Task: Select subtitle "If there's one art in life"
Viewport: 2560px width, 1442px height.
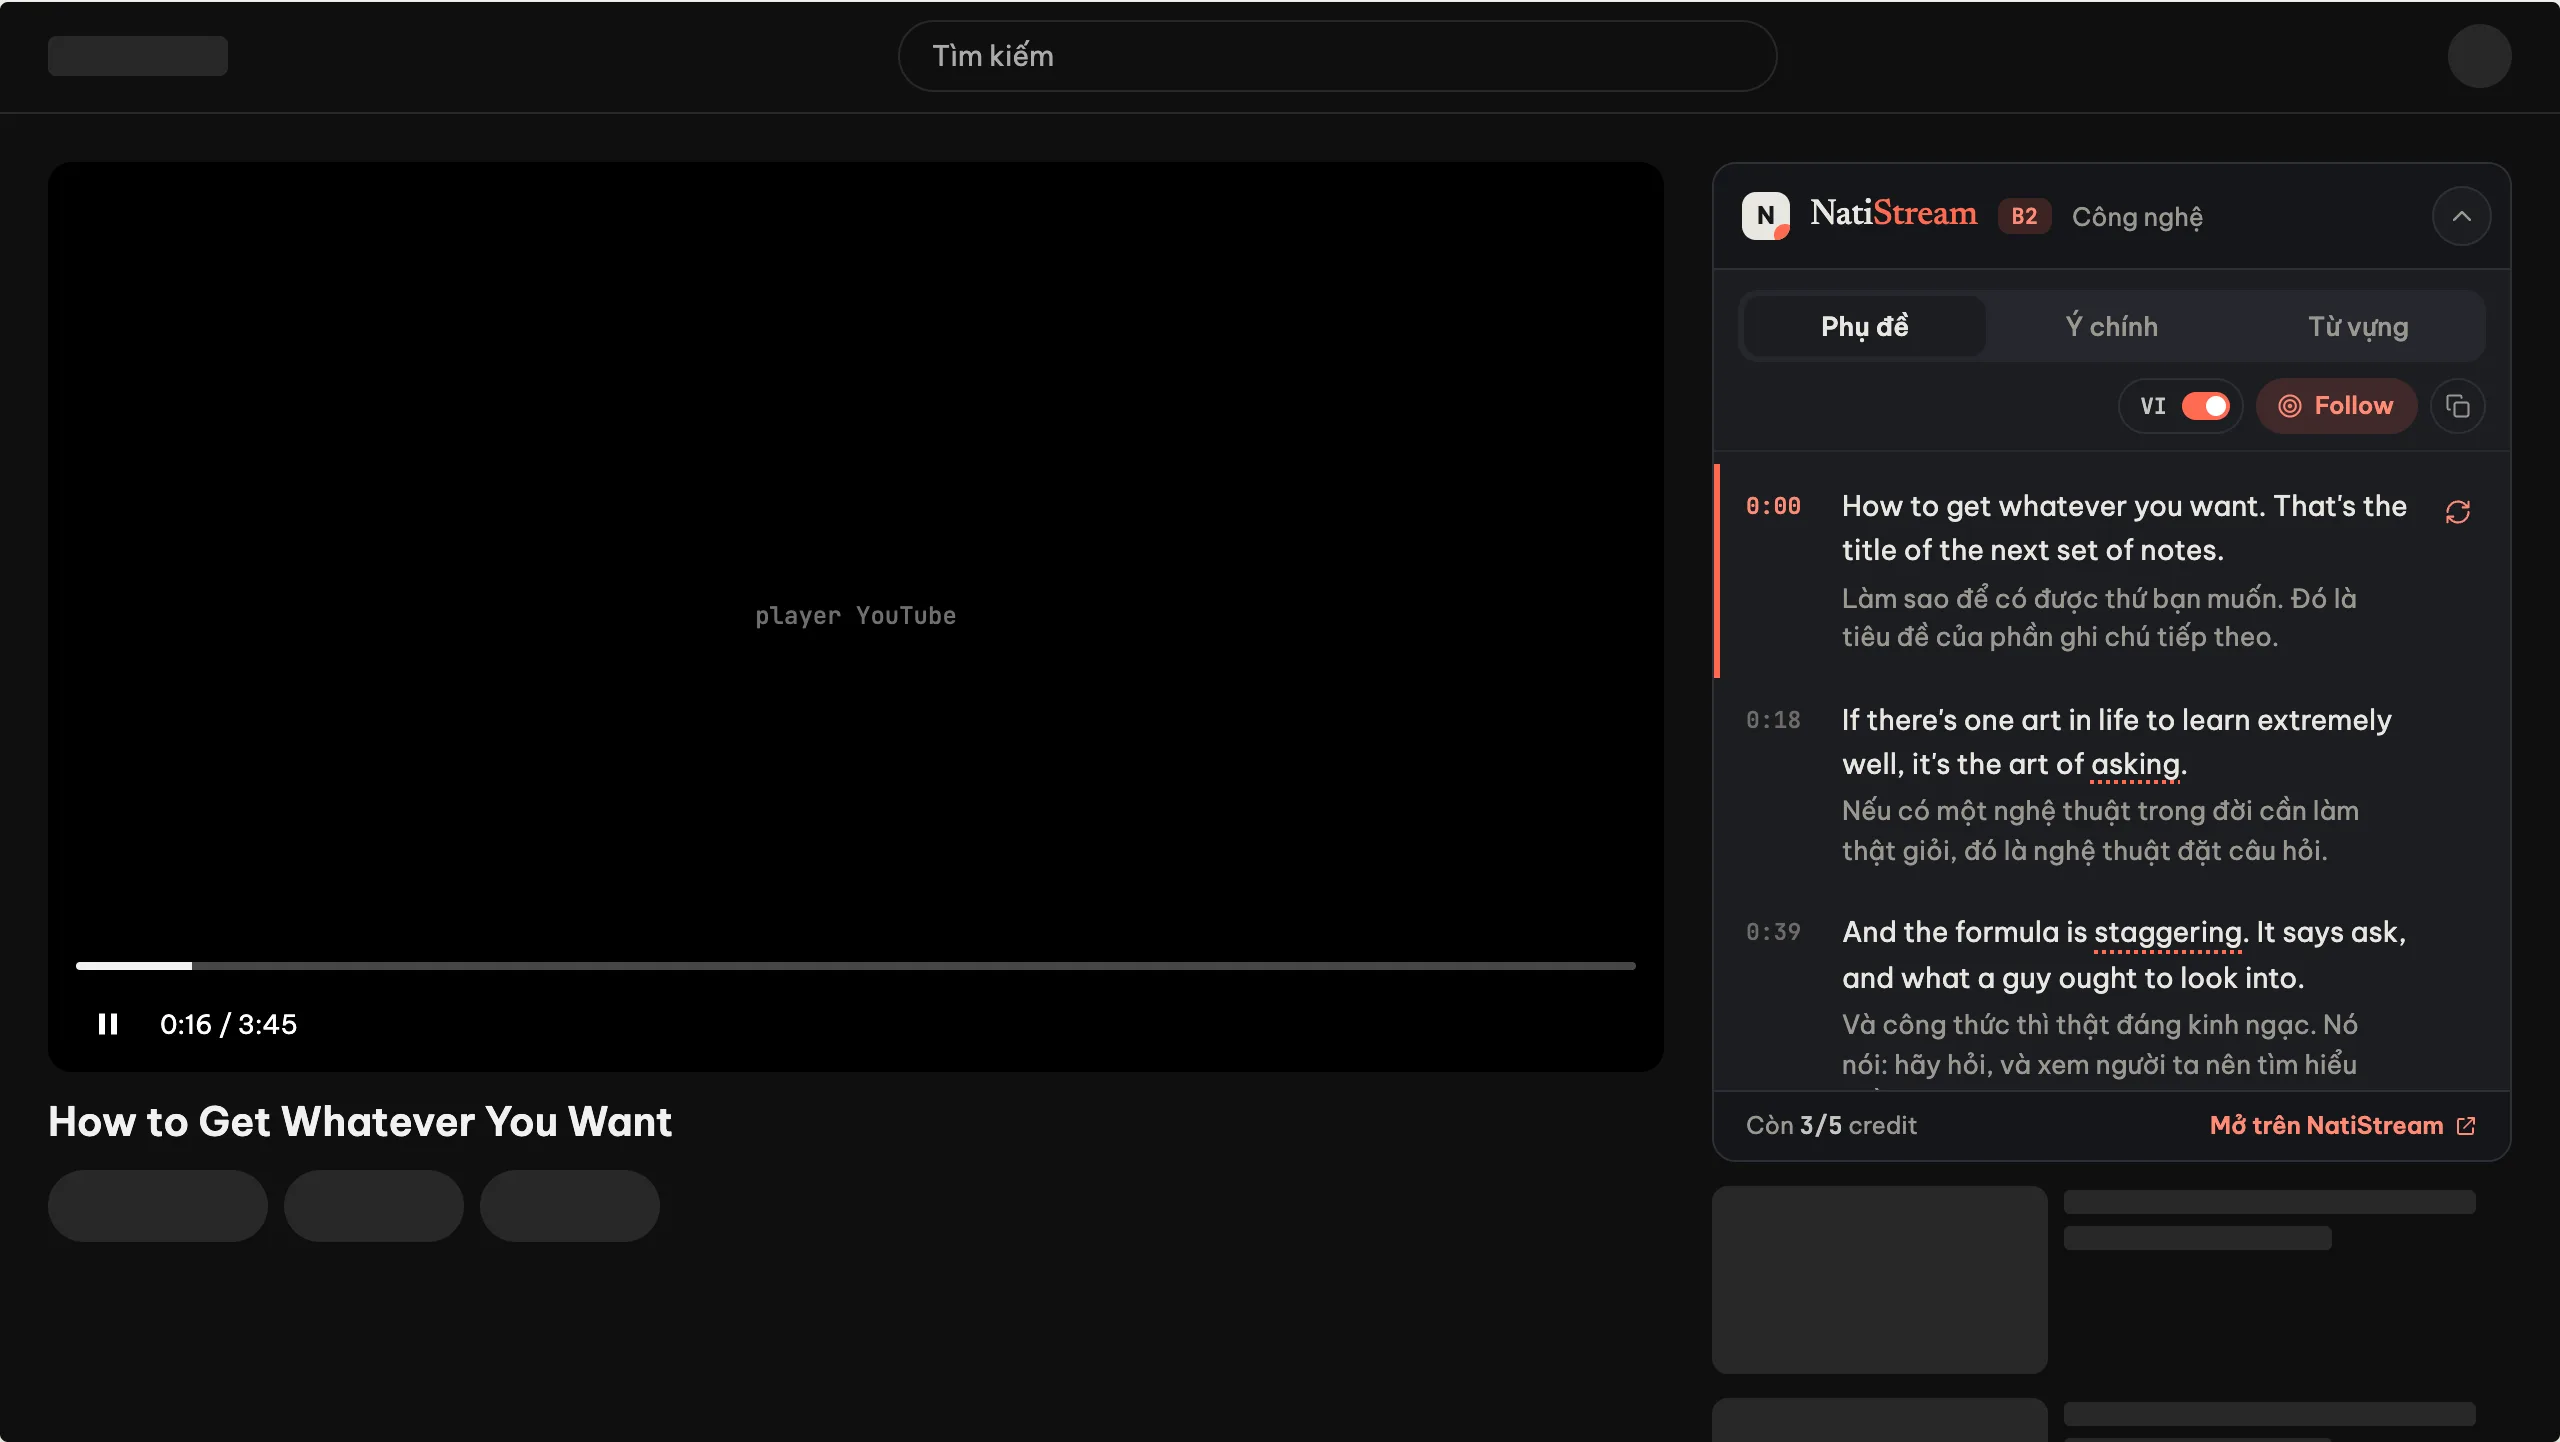Action: pyautogui.click(x=2117, y=742)
